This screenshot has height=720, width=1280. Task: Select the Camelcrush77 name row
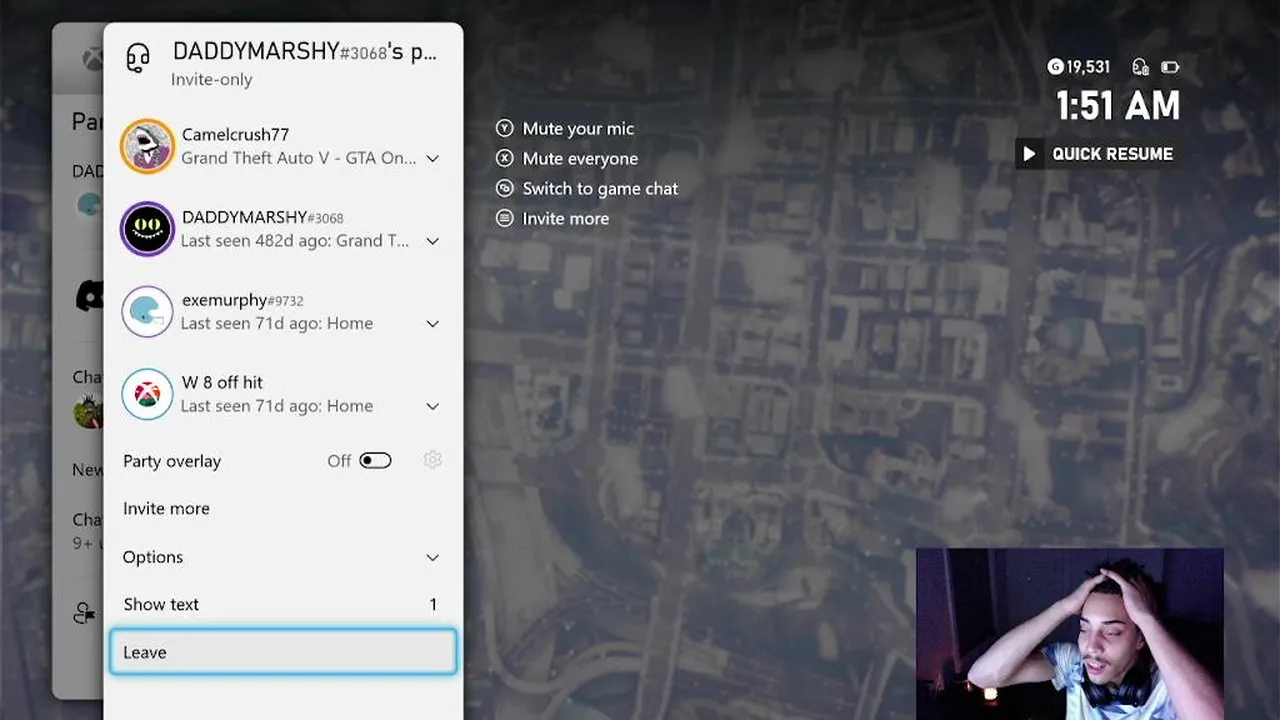pyautogui.click(x=235, y=135)
